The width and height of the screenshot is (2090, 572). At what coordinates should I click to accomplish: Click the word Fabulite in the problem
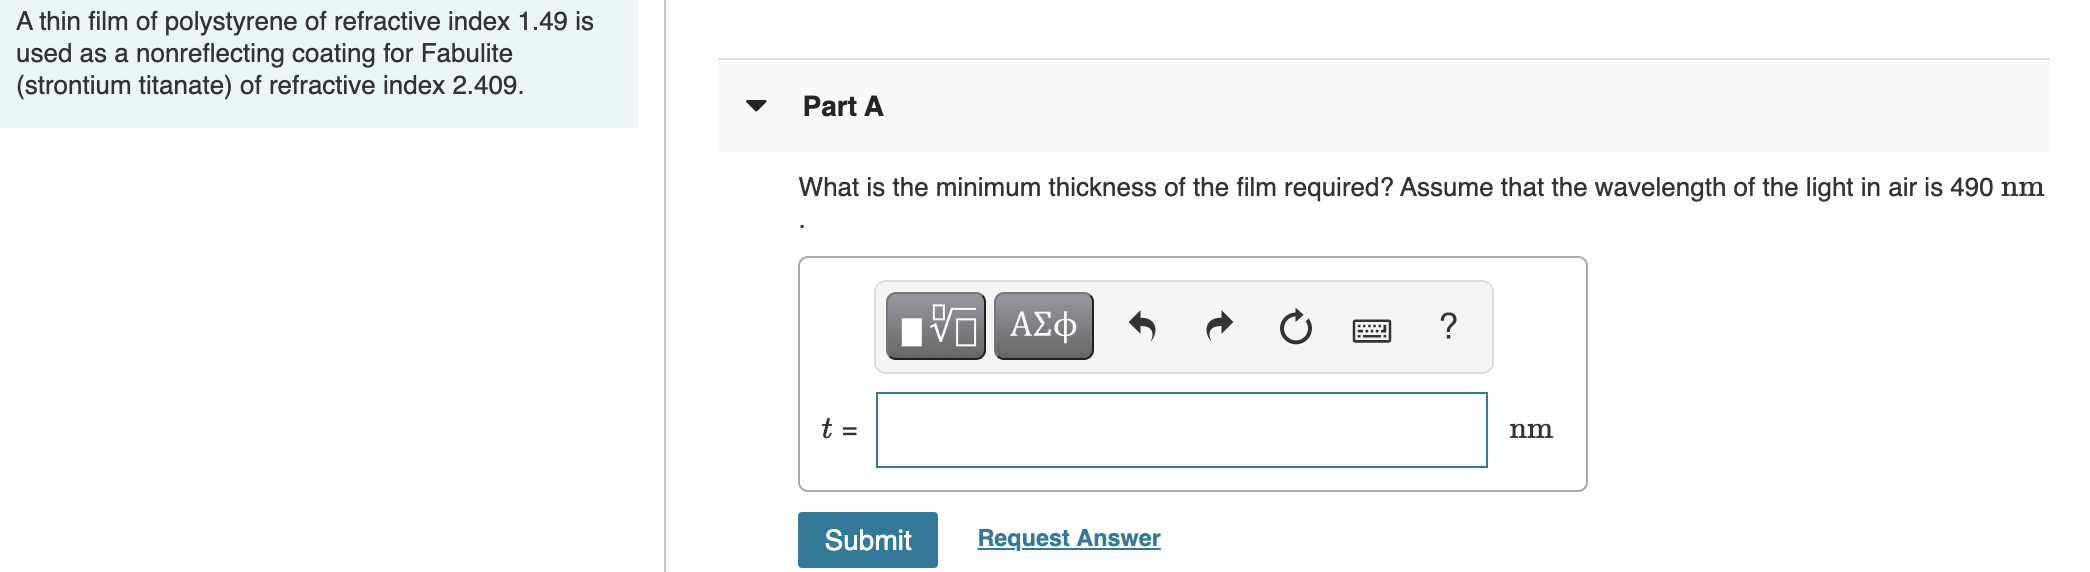coord(466,53)
